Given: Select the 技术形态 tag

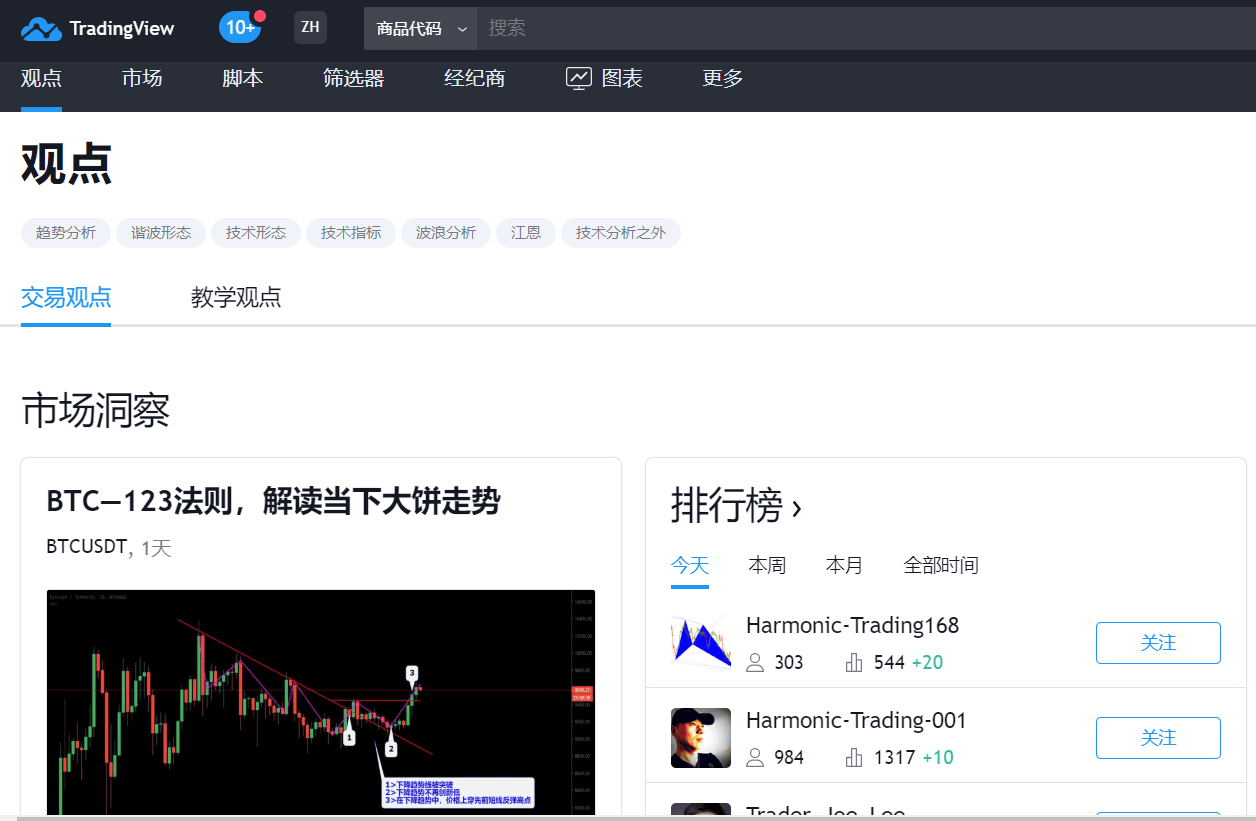Looking at the screenshot, I should 256,233.
